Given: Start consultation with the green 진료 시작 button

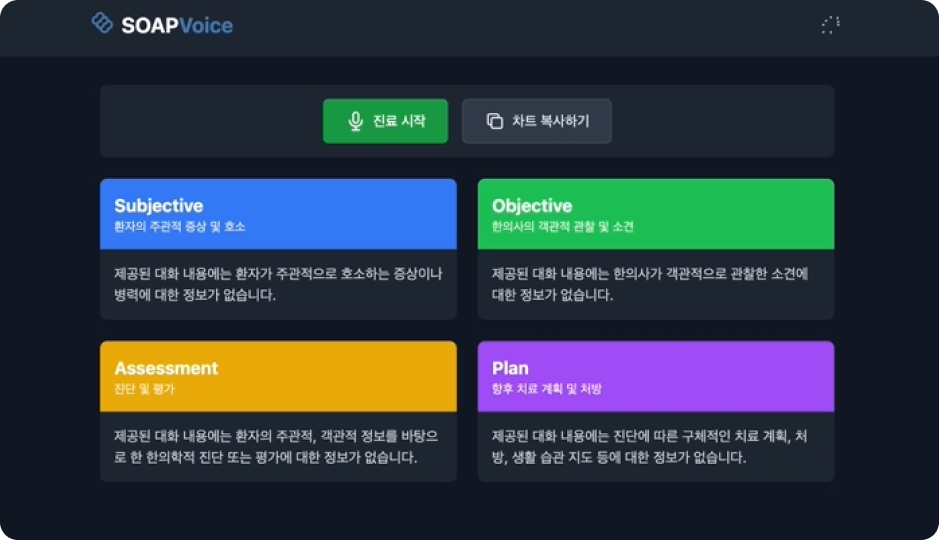Looking at the screenshot, I should point(385,121).
